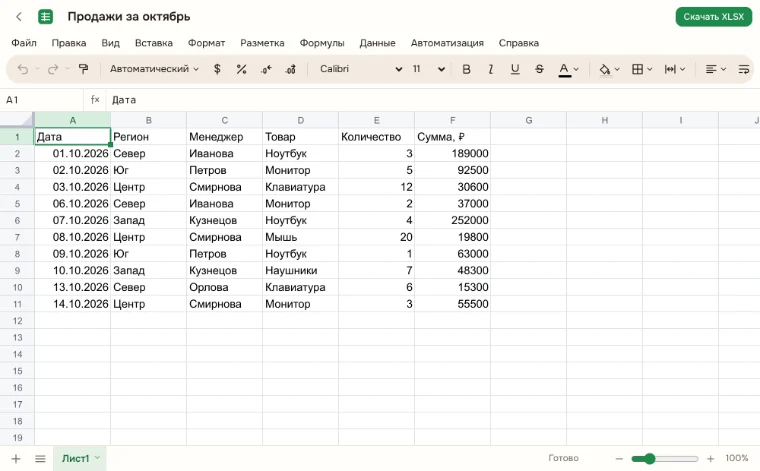Screen dimensions: 760x471
Task: Click the 100% zoom level
Action: tap(737, 458)
